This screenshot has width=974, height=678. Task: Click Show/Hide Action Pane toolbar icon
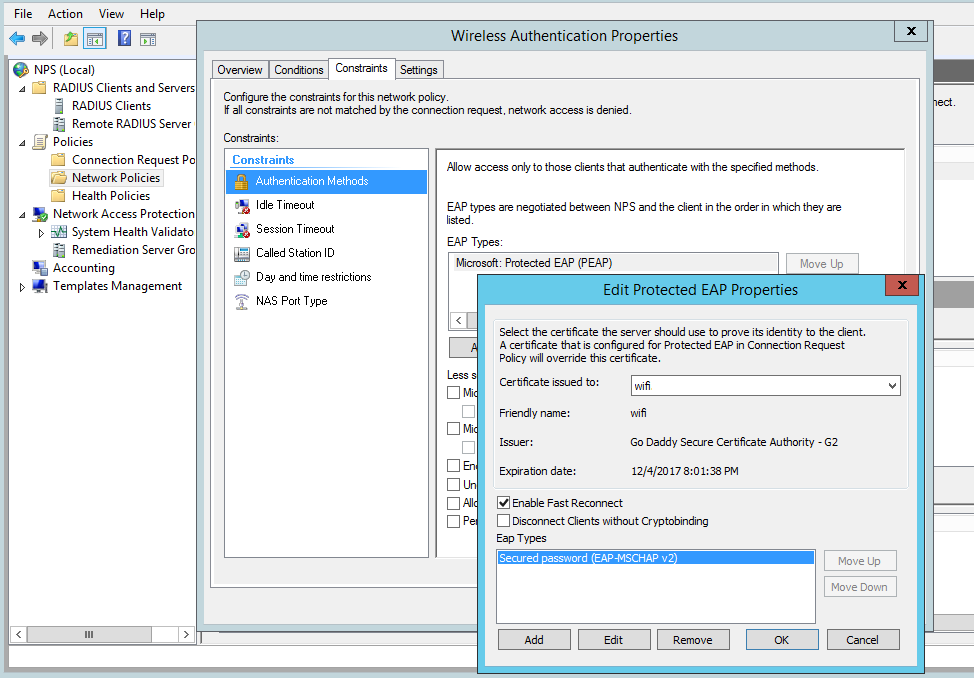click(x=148, y=39)
